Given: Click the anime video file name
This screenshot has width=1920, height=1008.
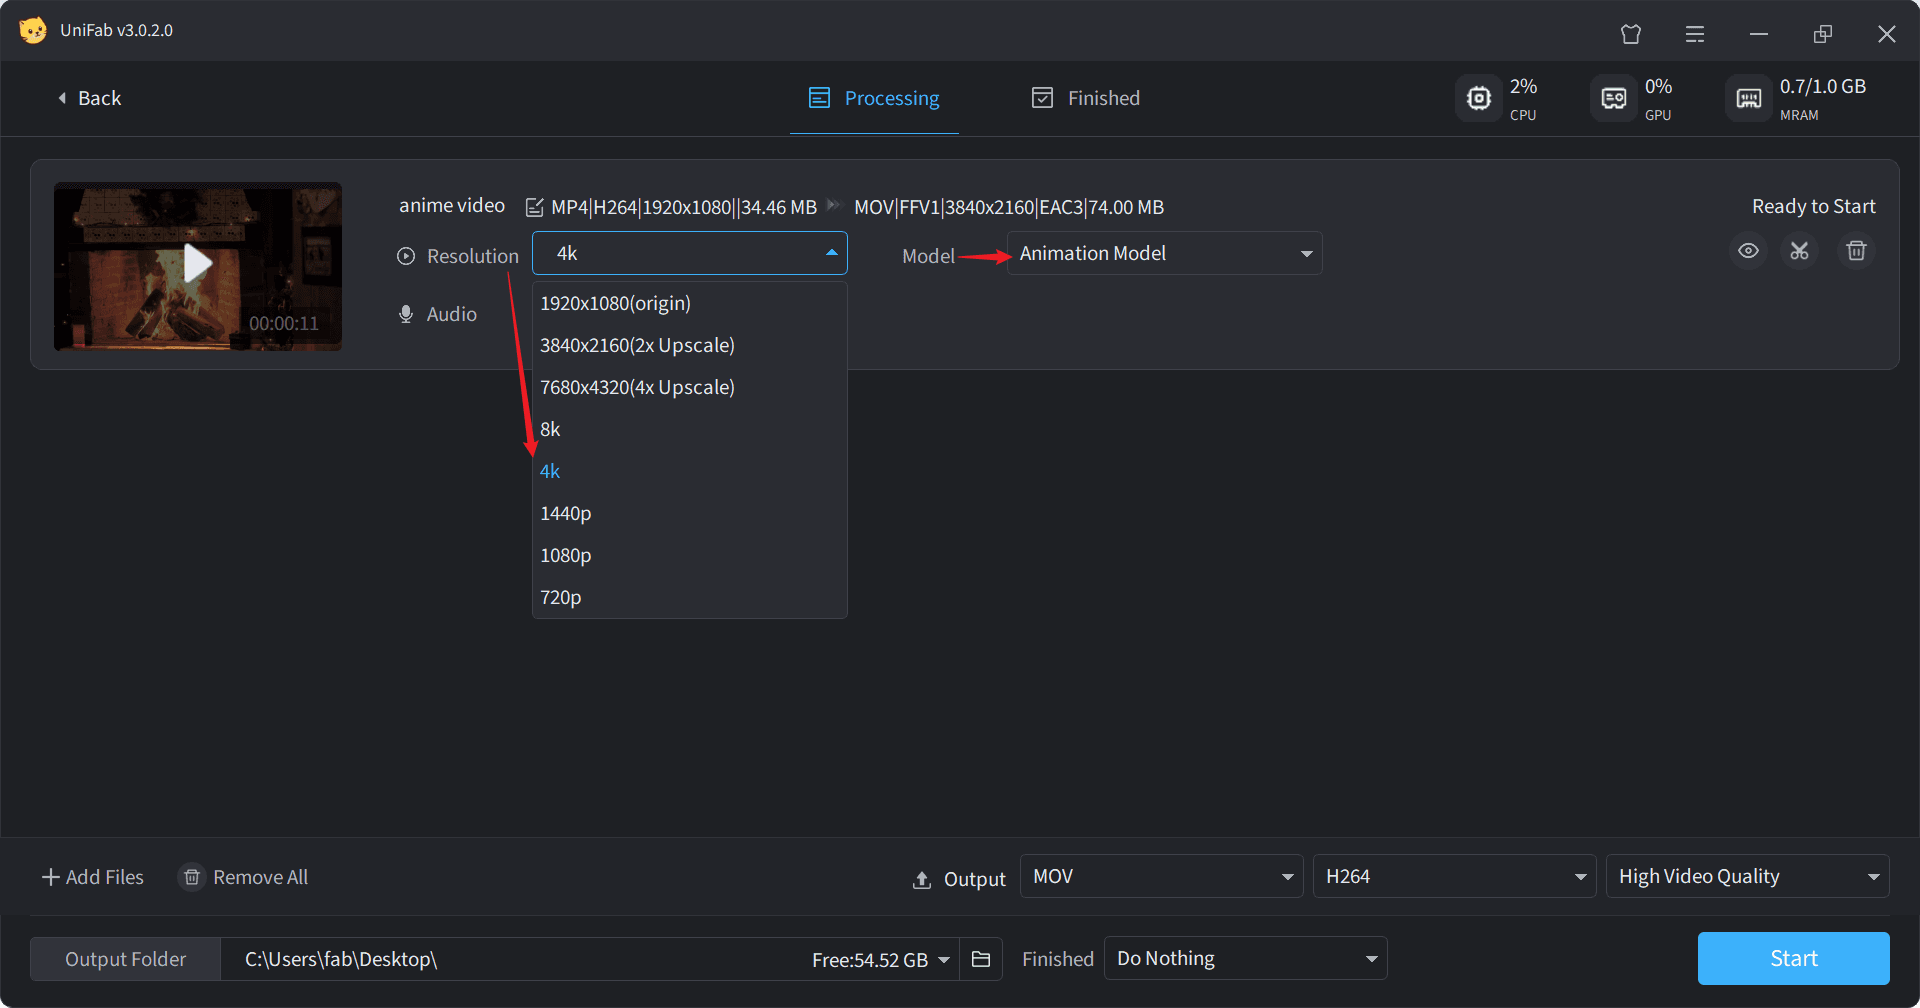Looking at the screenshot, I should click(x=452, y=205).
